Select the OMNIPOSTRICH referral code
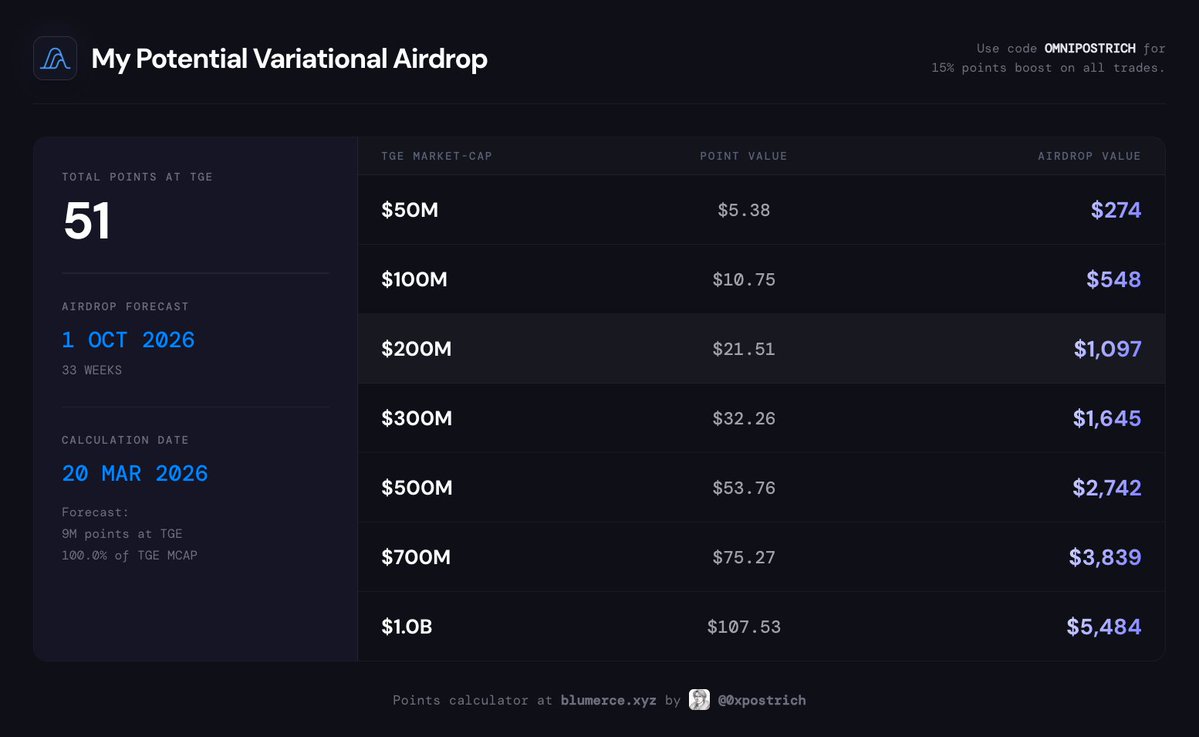The height and width of the screenshot is (737, 1199). 1090,48
